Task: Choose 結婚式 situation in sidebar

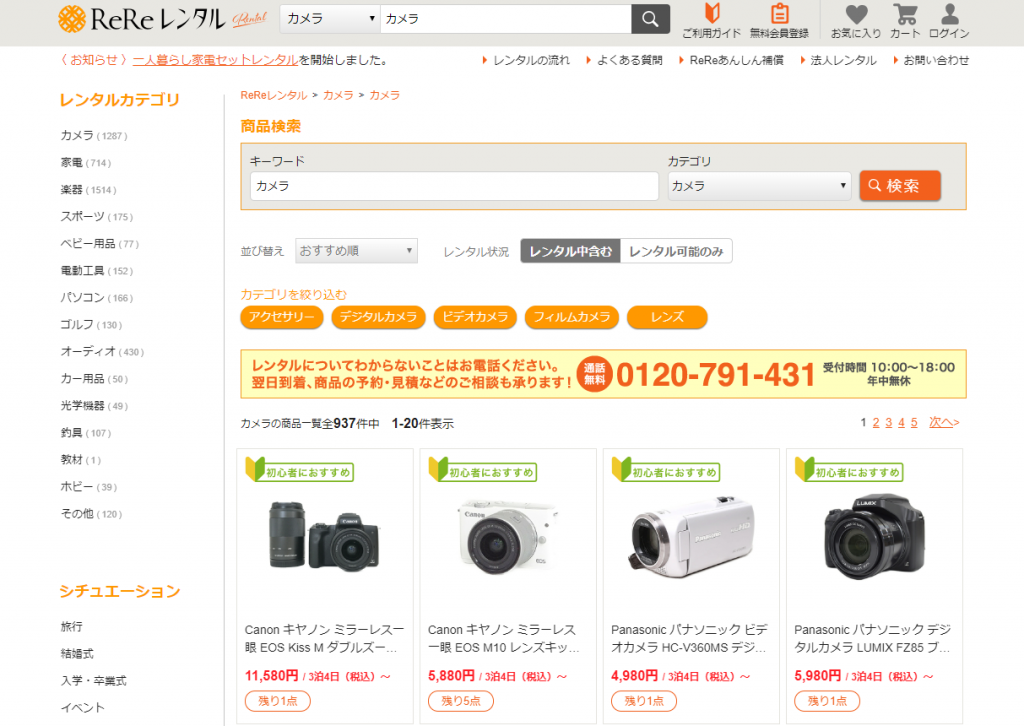Action: click(x=77, y=654)
